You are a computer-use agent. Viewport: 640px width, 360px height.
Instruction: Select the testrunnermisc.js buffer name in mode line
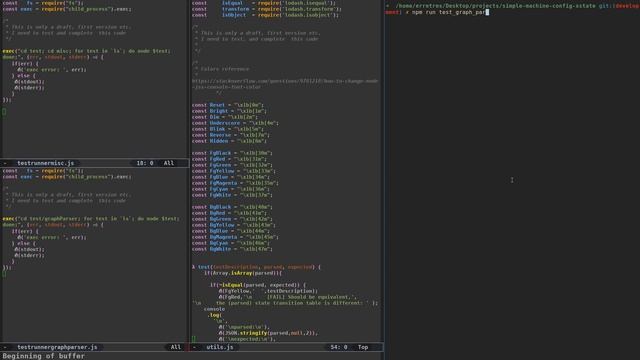click(x=45, y=163)
